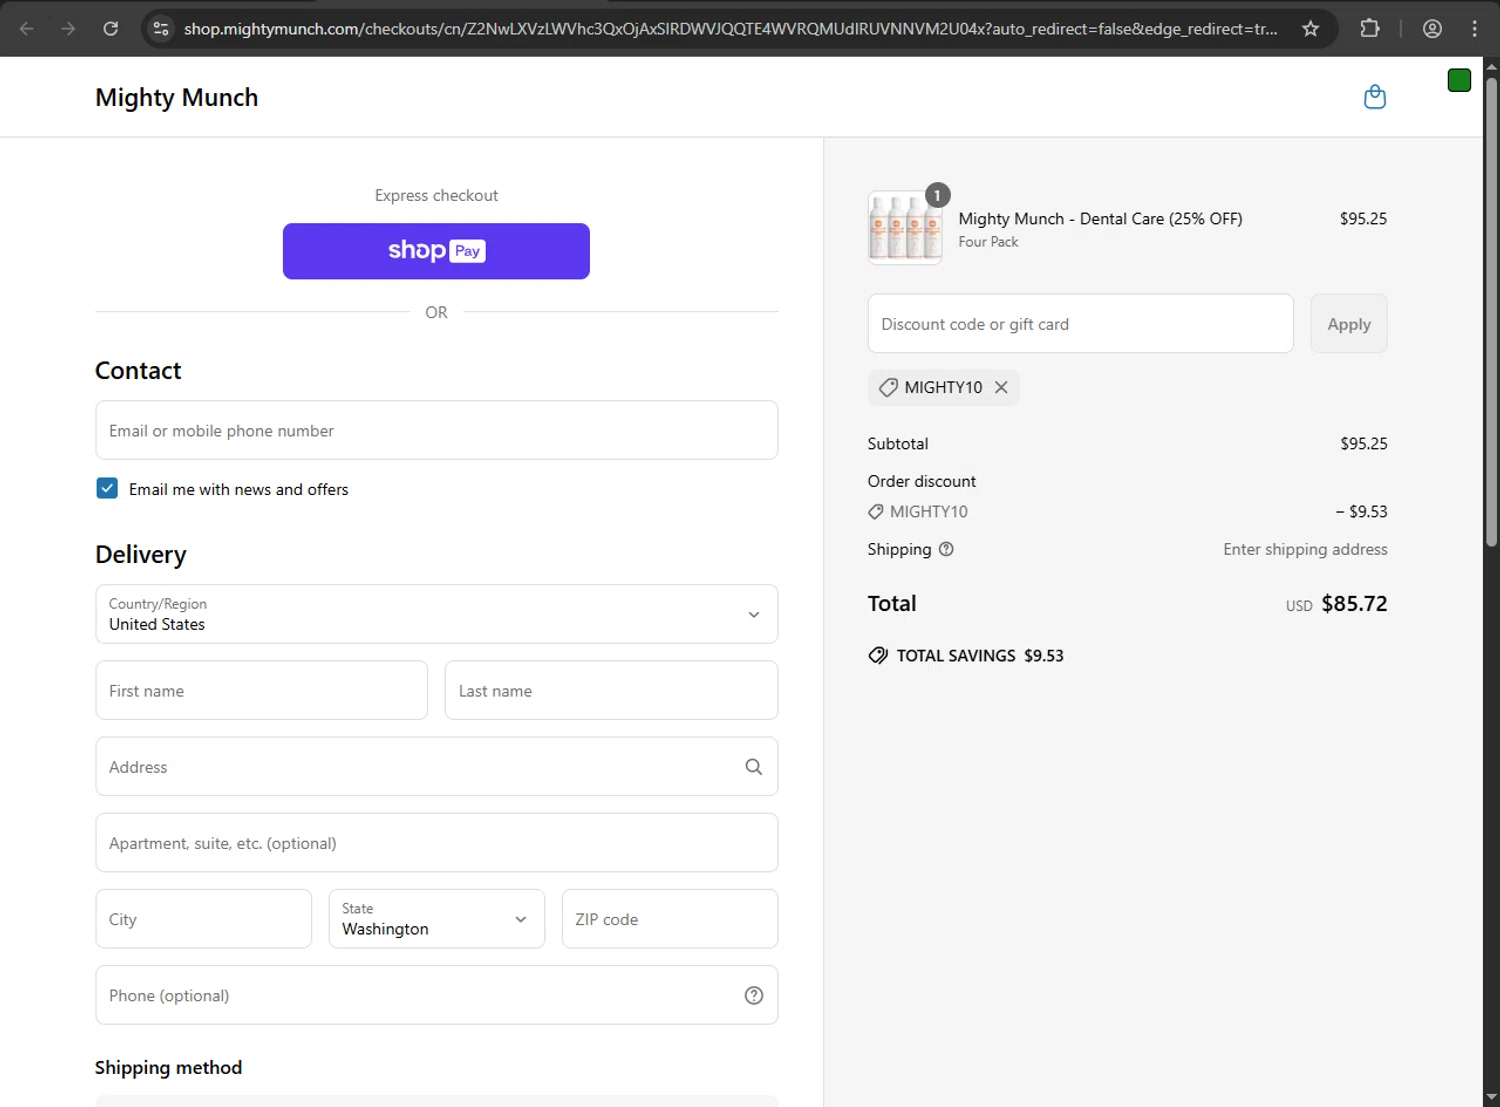Pay with the Shop Pay button
Viewport: 1500px width, 1107px height.
[x=436, y=251]
